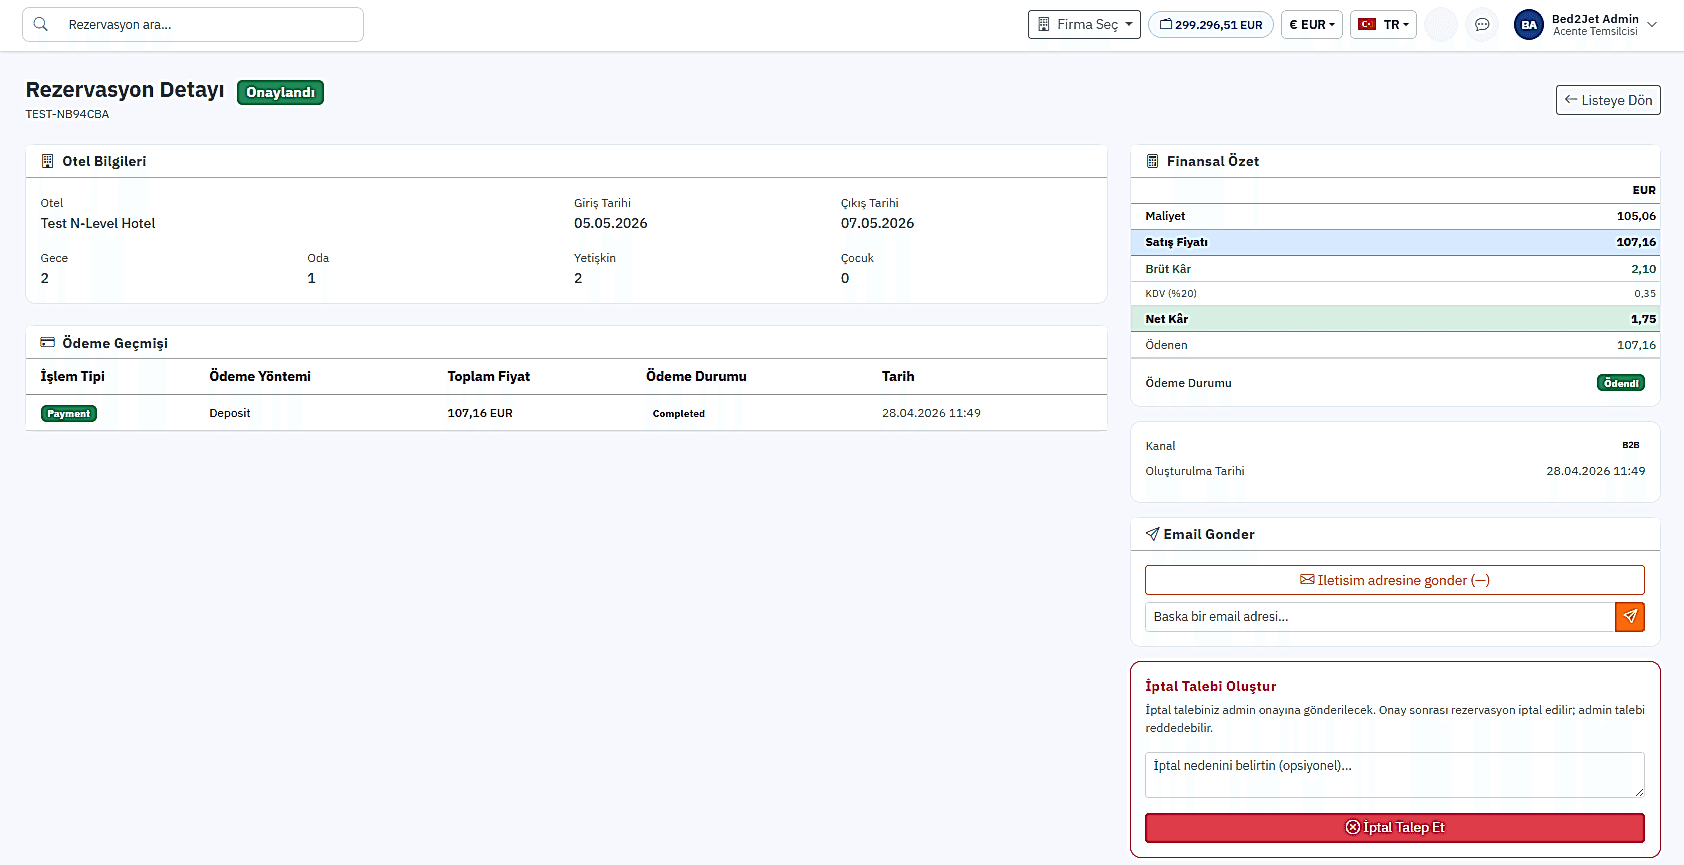
Task: Open the Firma Seç dropdown
Action: [1084, 24]
